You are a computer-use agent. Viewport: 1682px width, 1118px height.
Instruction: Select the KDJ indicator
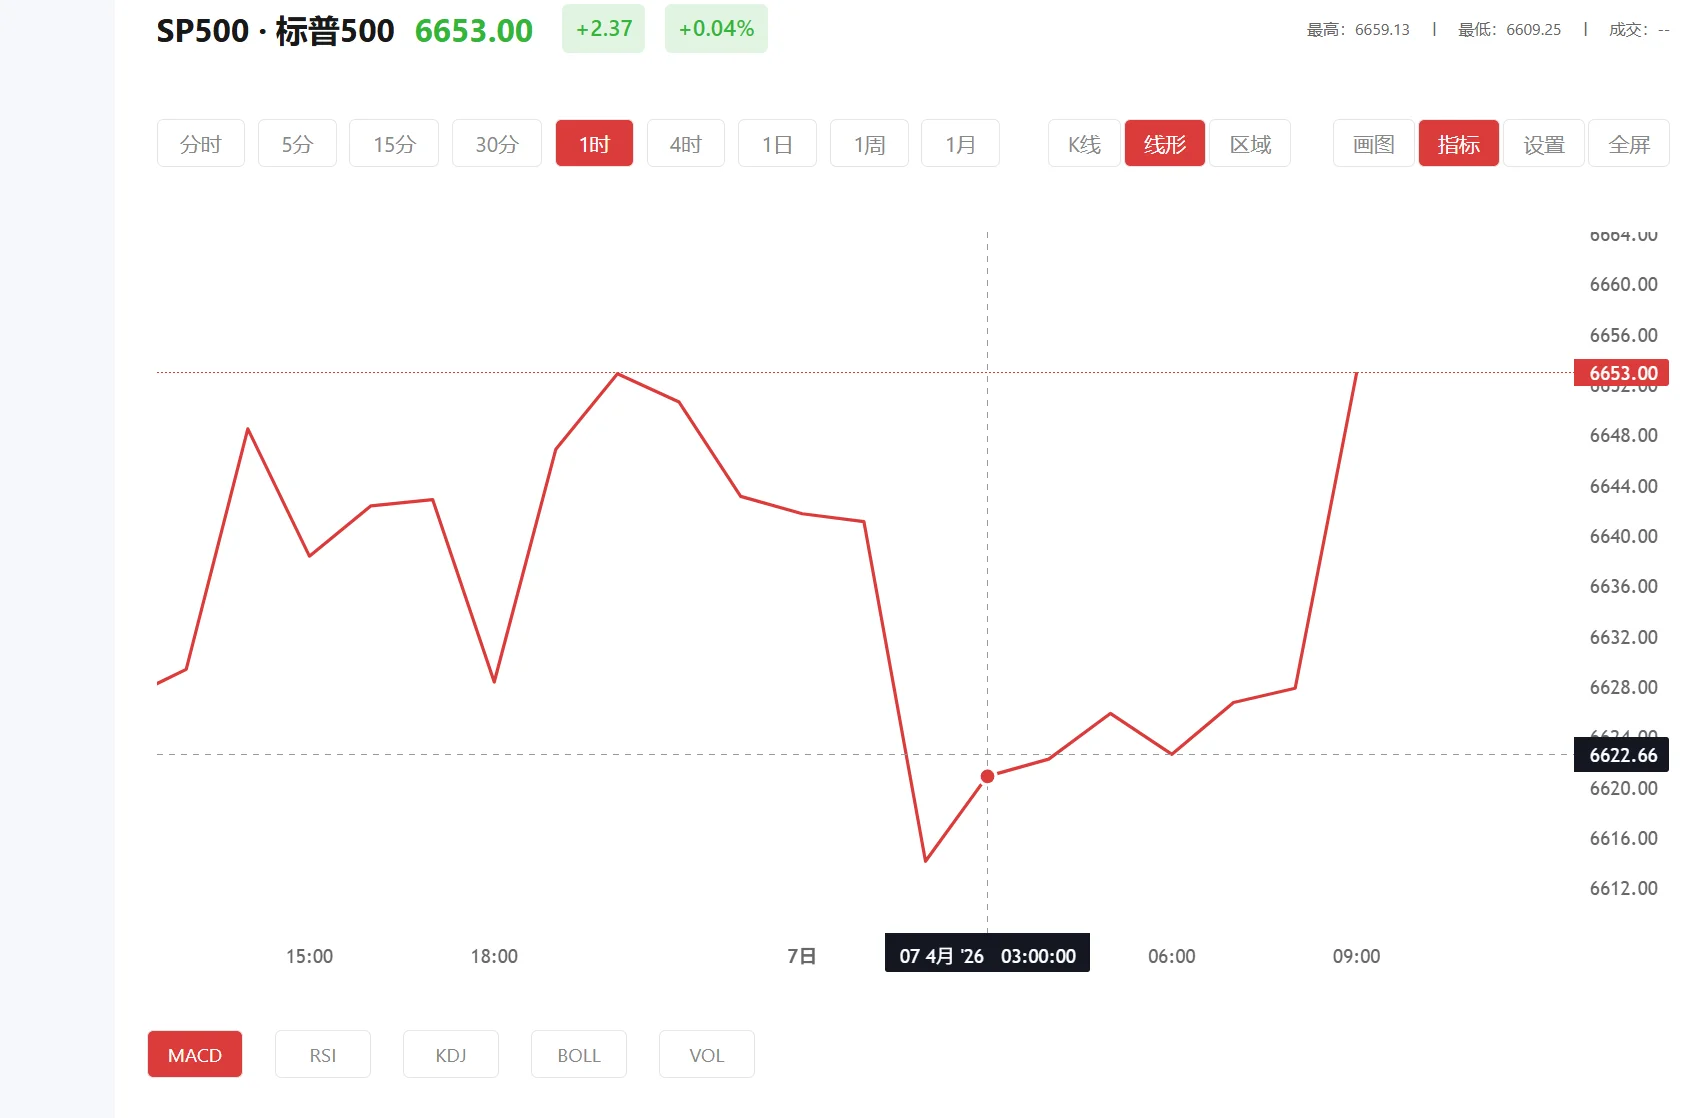point(450,1054)
